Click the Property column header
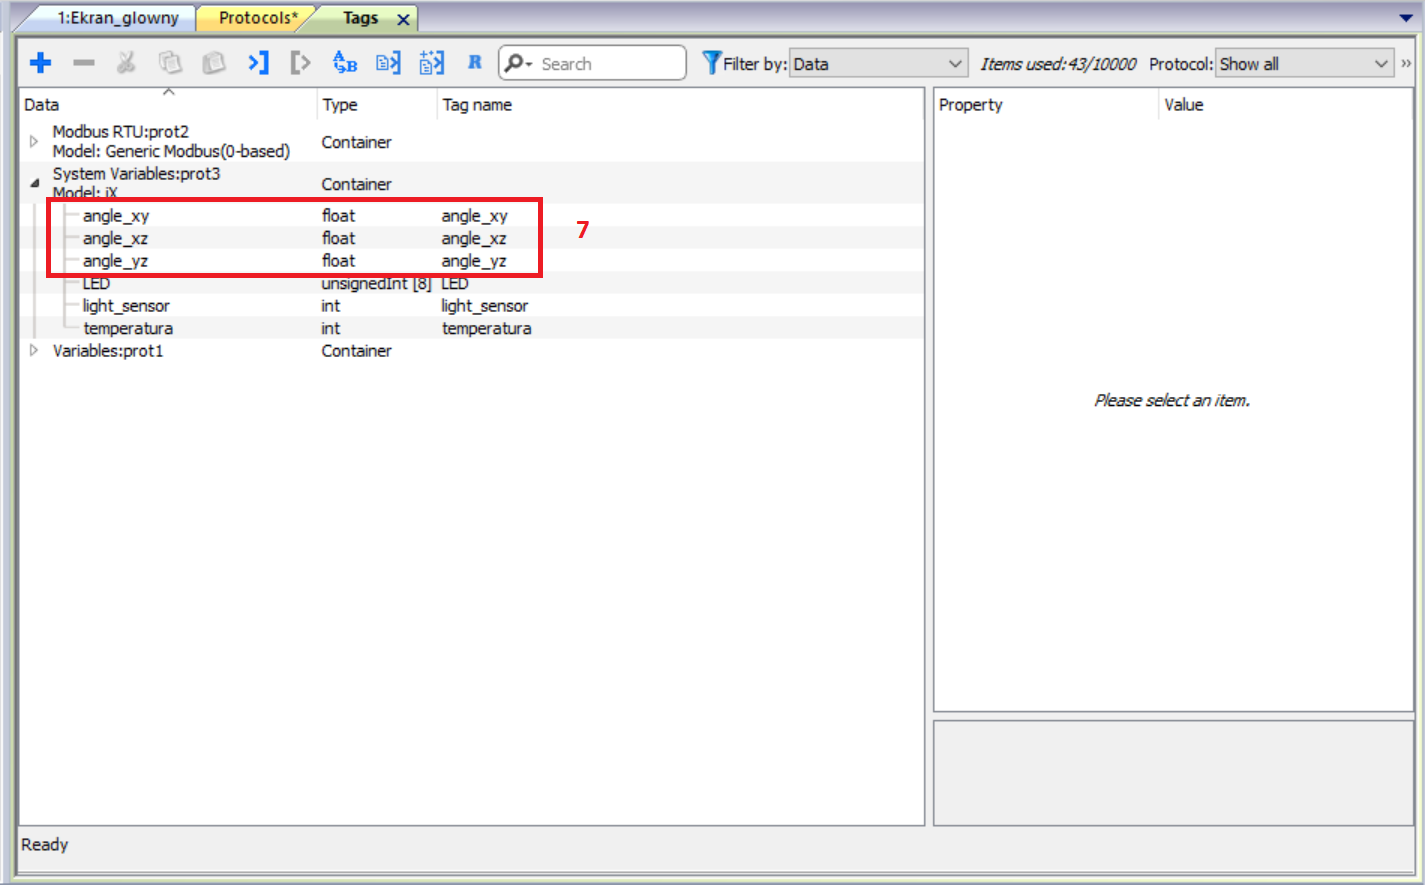This screenshot has width=1425, height=885. coord(1046,104)
